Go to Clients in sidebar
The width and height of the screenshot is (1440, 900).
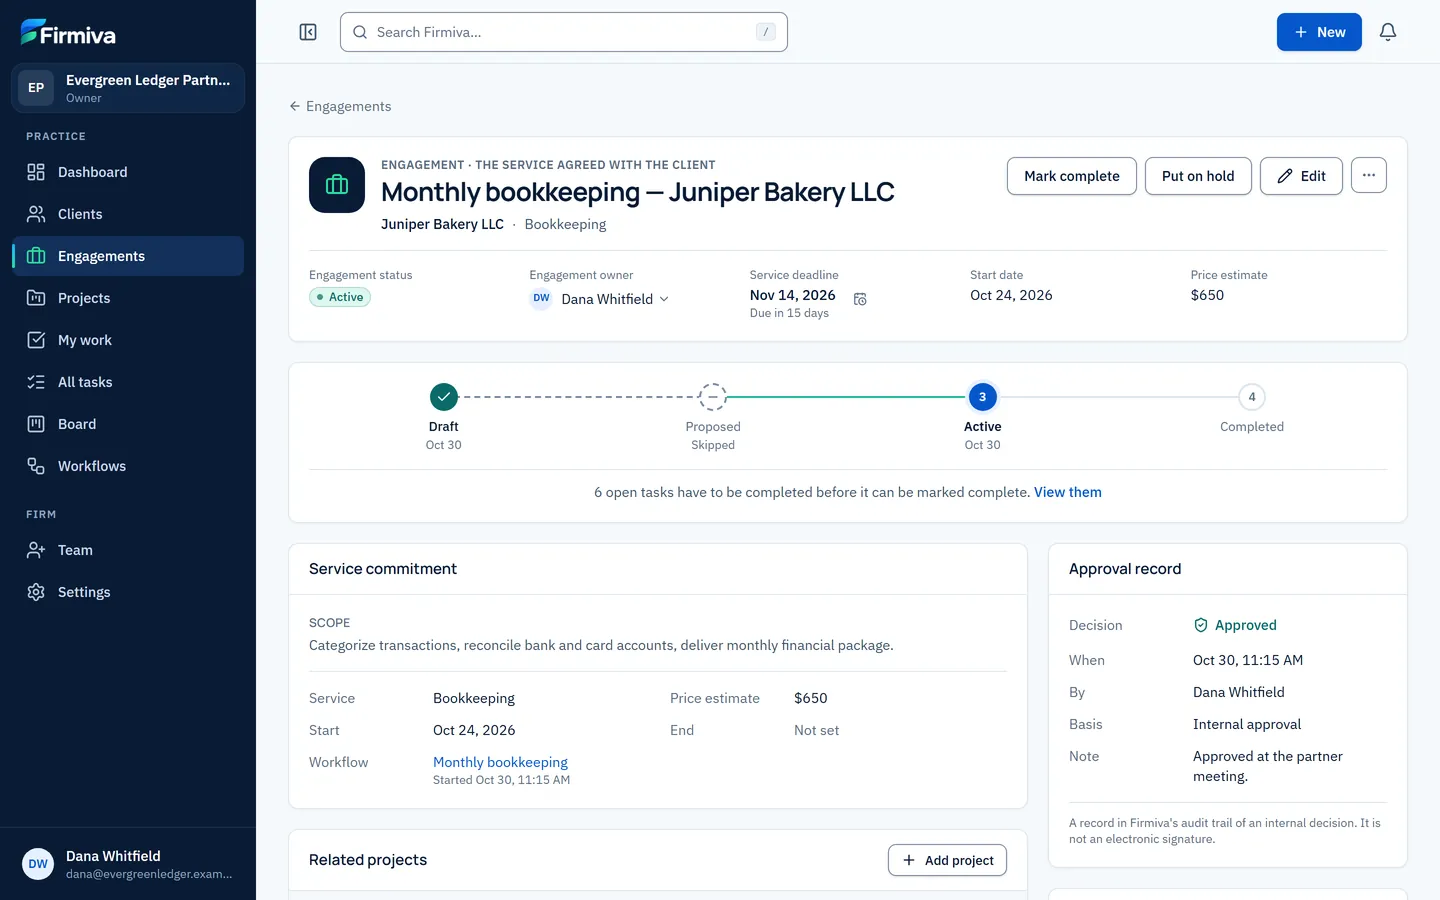pyautogui.click(x=128, y=214)
